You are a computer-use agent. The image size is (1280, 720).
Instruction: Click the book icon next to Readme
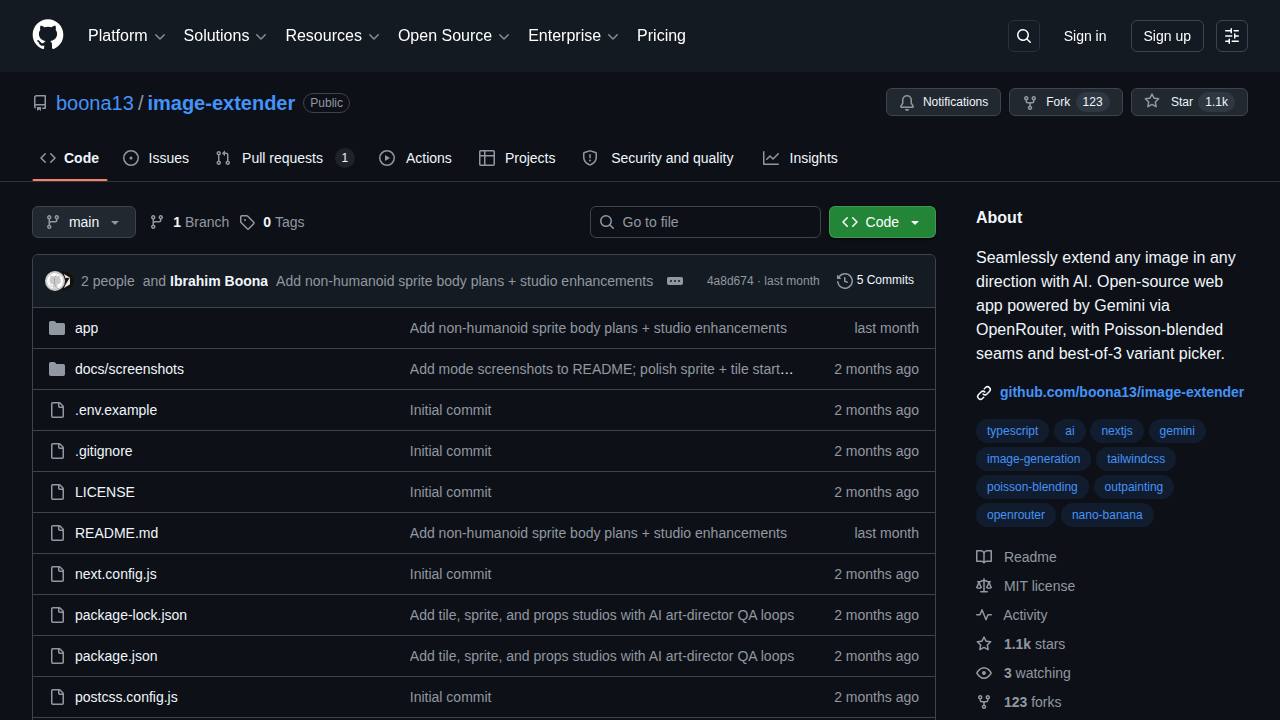click(984, 557)
